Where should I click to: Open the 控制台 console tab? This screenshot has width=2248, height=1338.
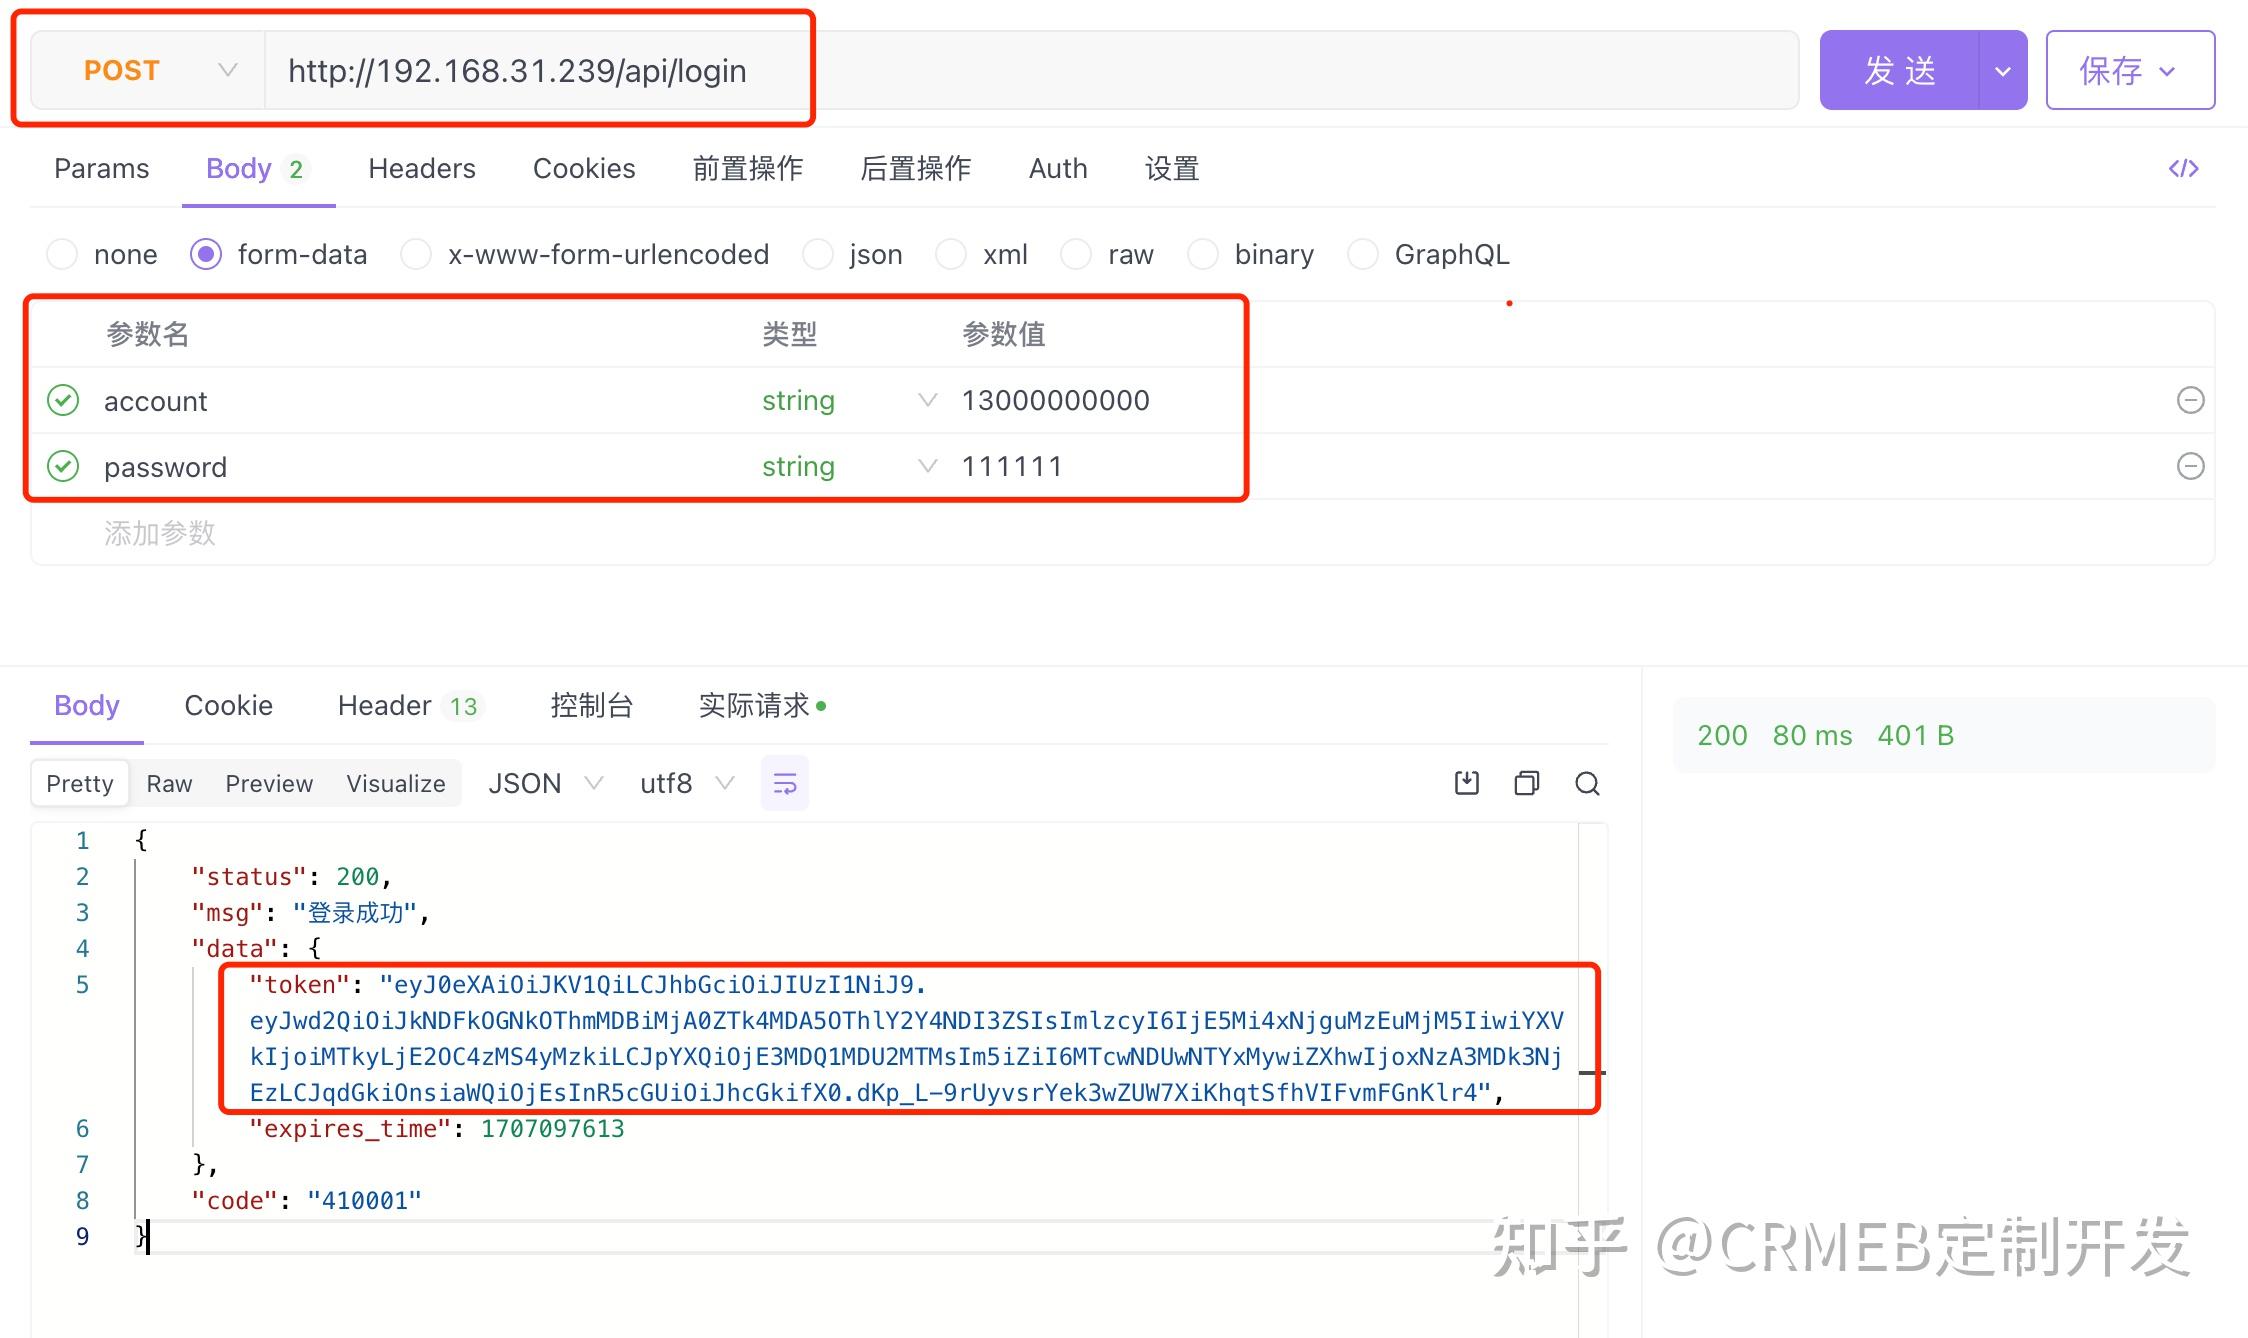click(x=591, y=705)
